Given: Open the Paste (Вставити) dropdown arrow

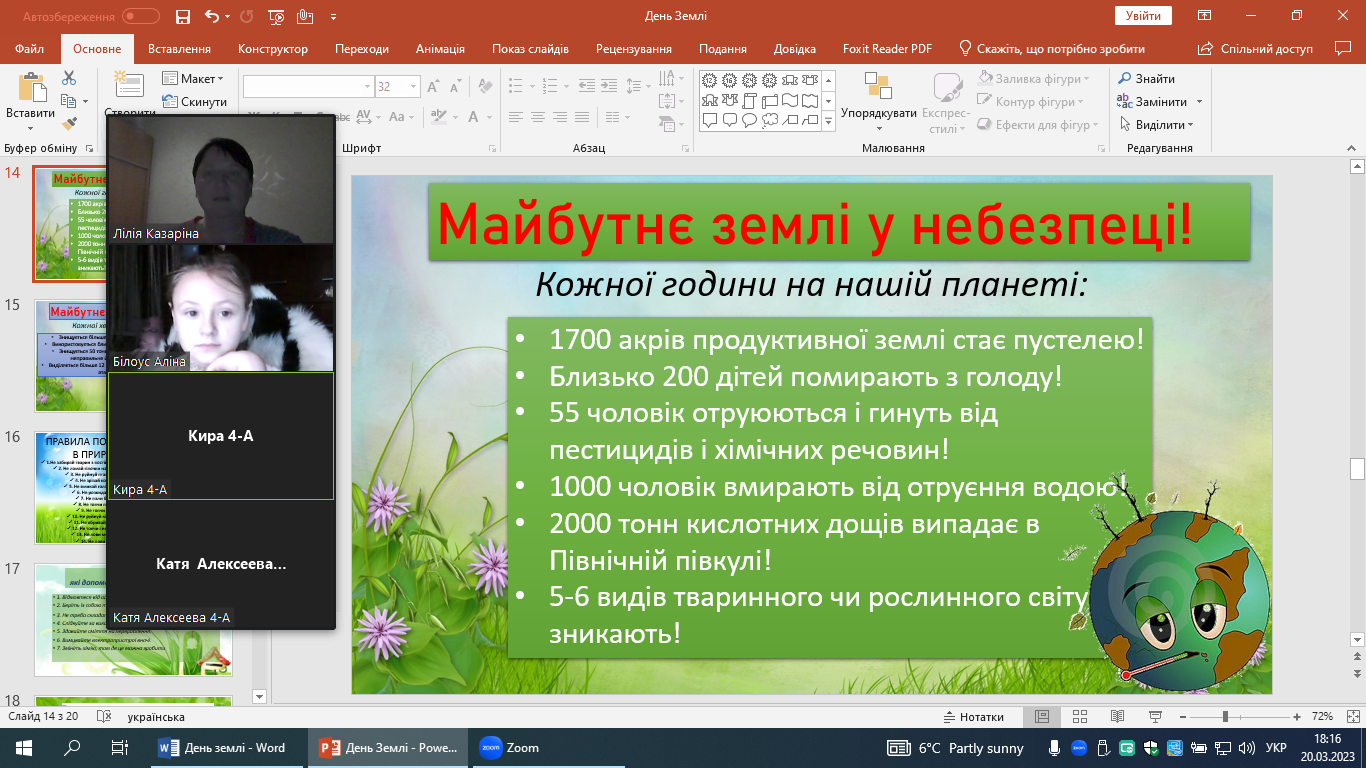Looking at the screenshot, I should (31, 127).
